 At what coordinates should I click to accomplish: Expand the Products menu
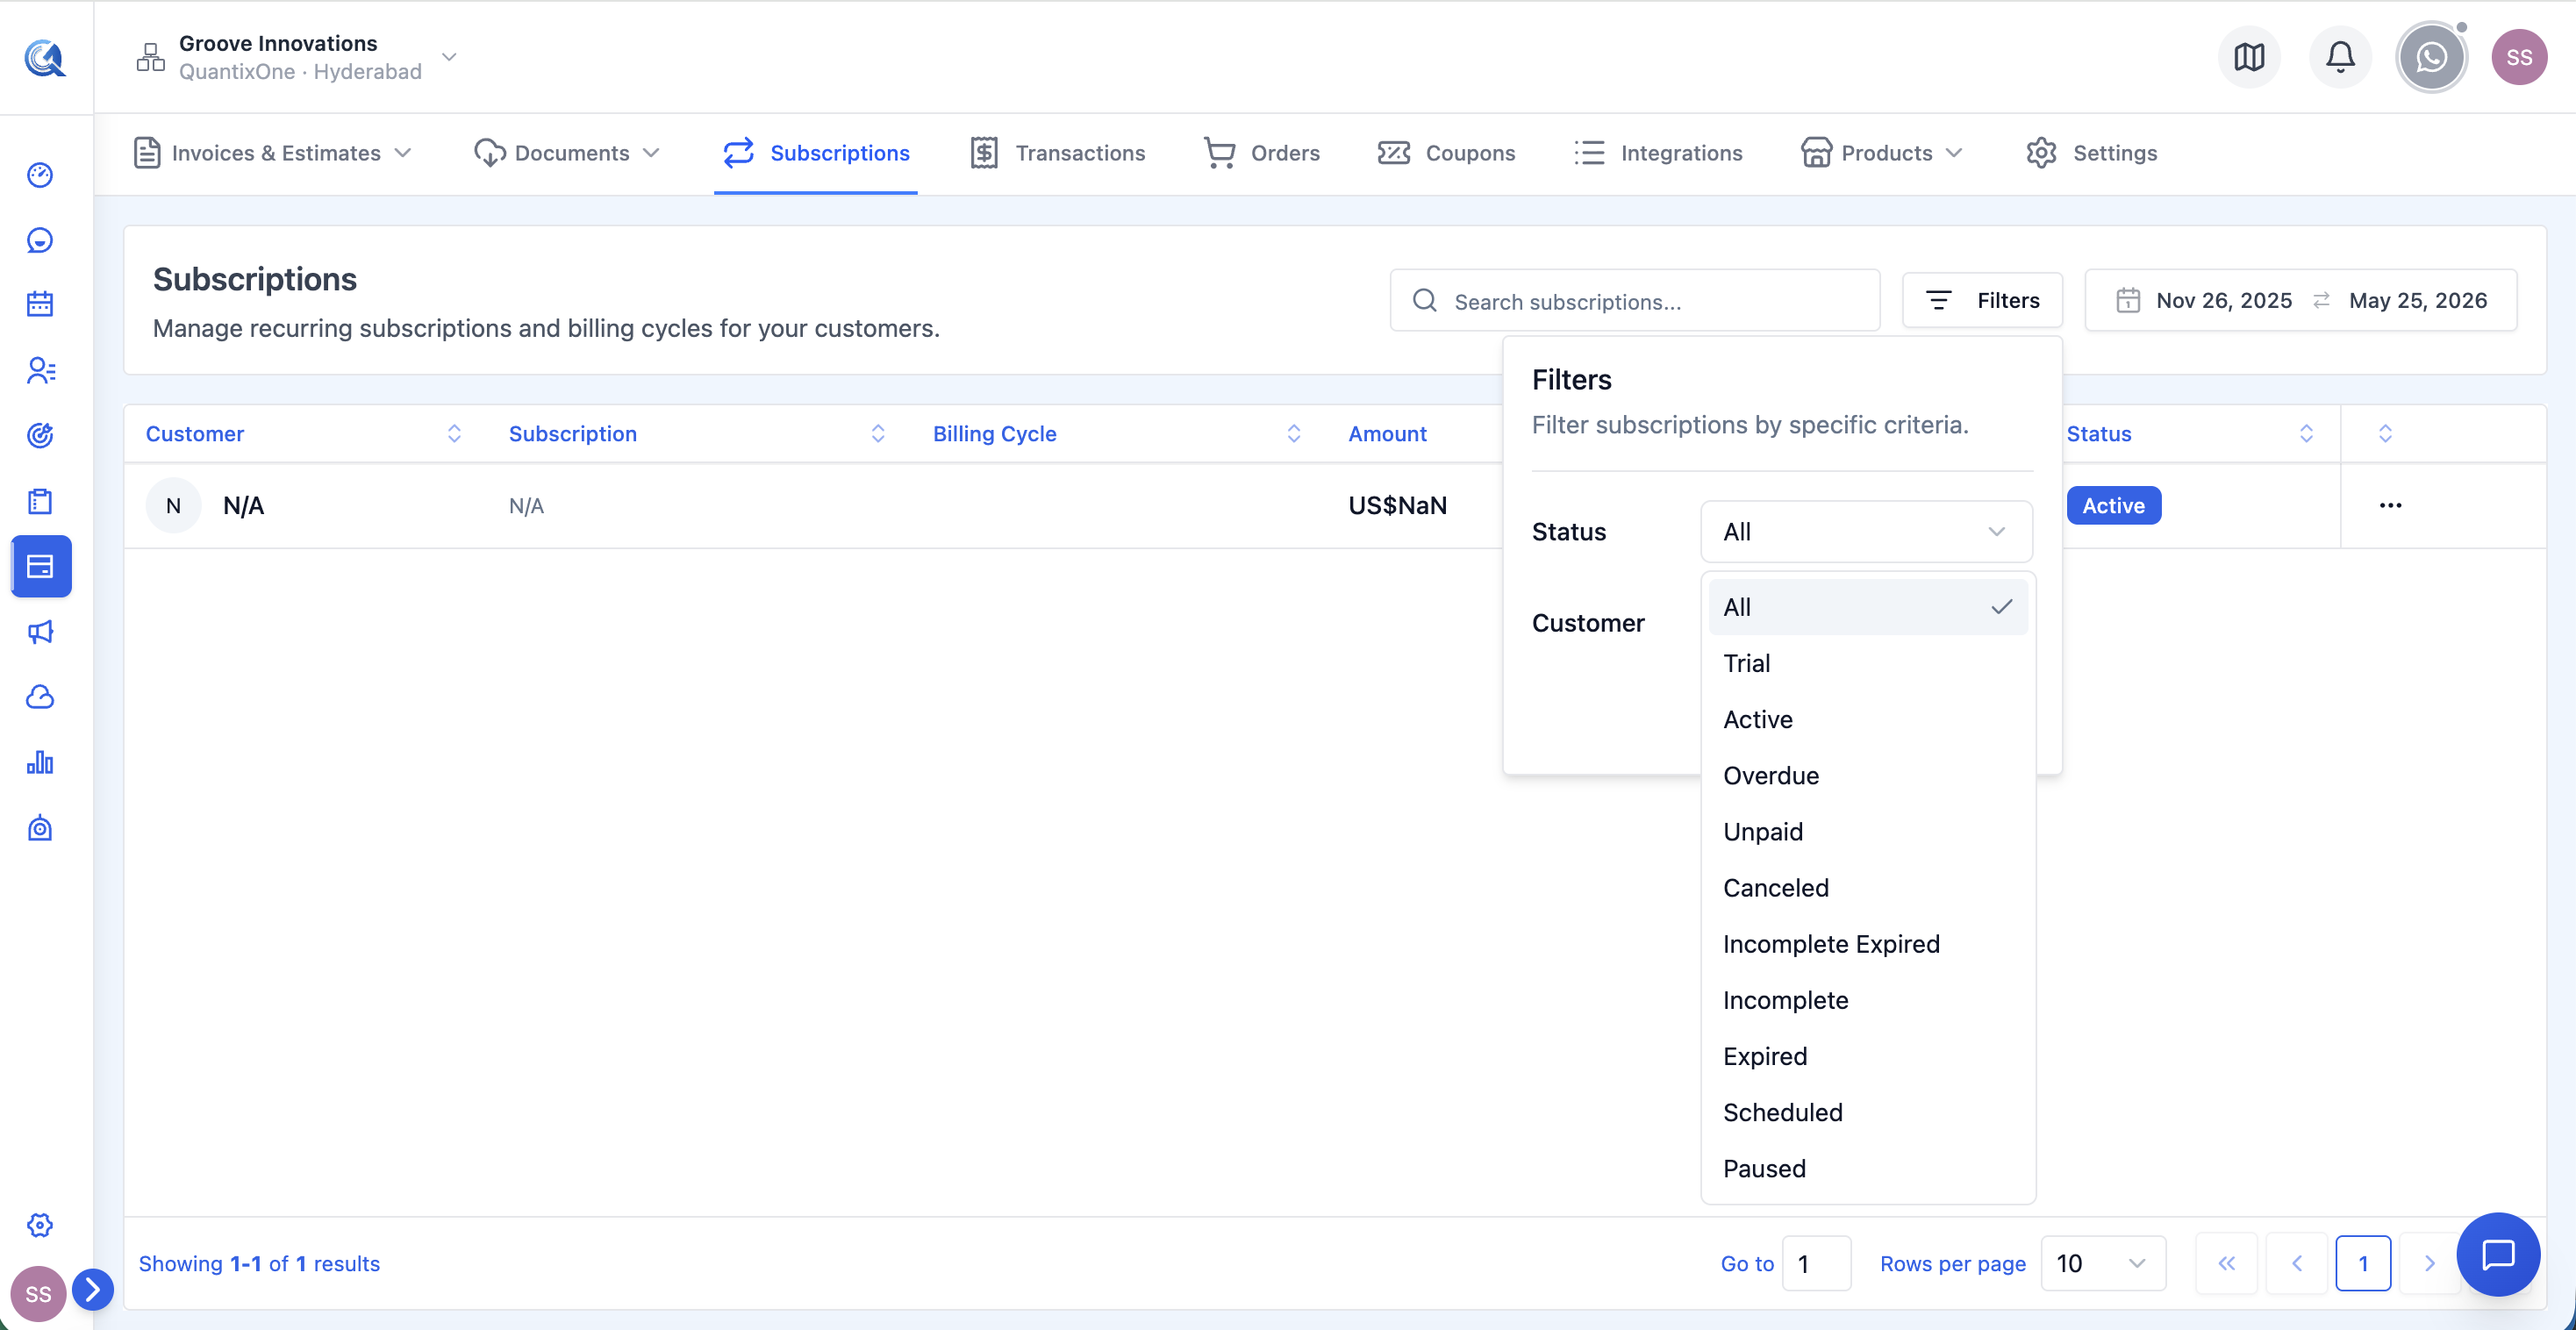pos(1882,153)
